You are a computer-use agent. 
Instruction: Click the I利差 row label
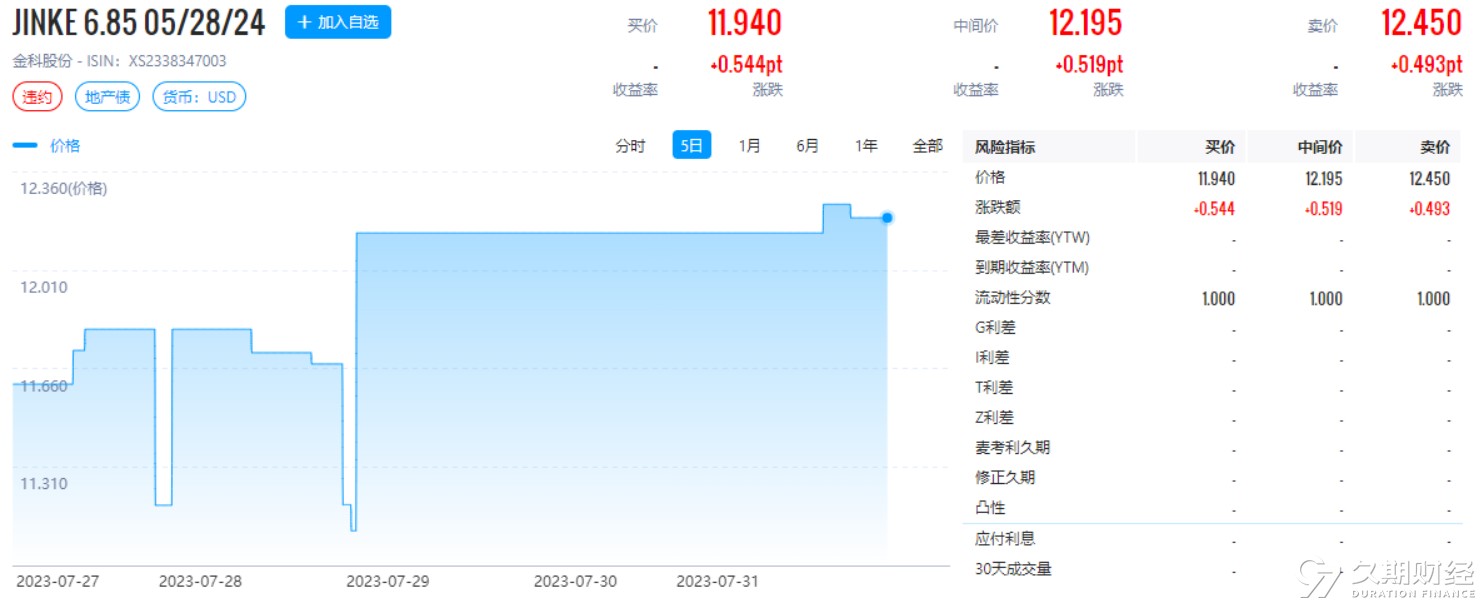coord(992,358)
